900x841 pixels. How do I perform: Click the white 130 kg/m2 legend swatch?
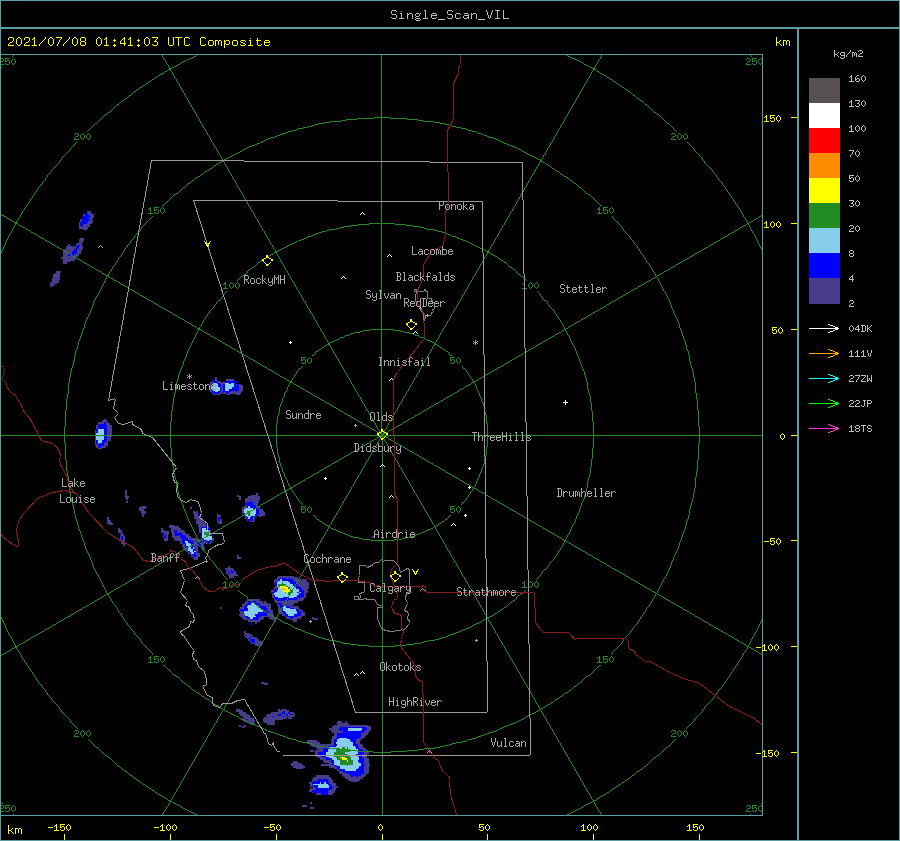824,115
